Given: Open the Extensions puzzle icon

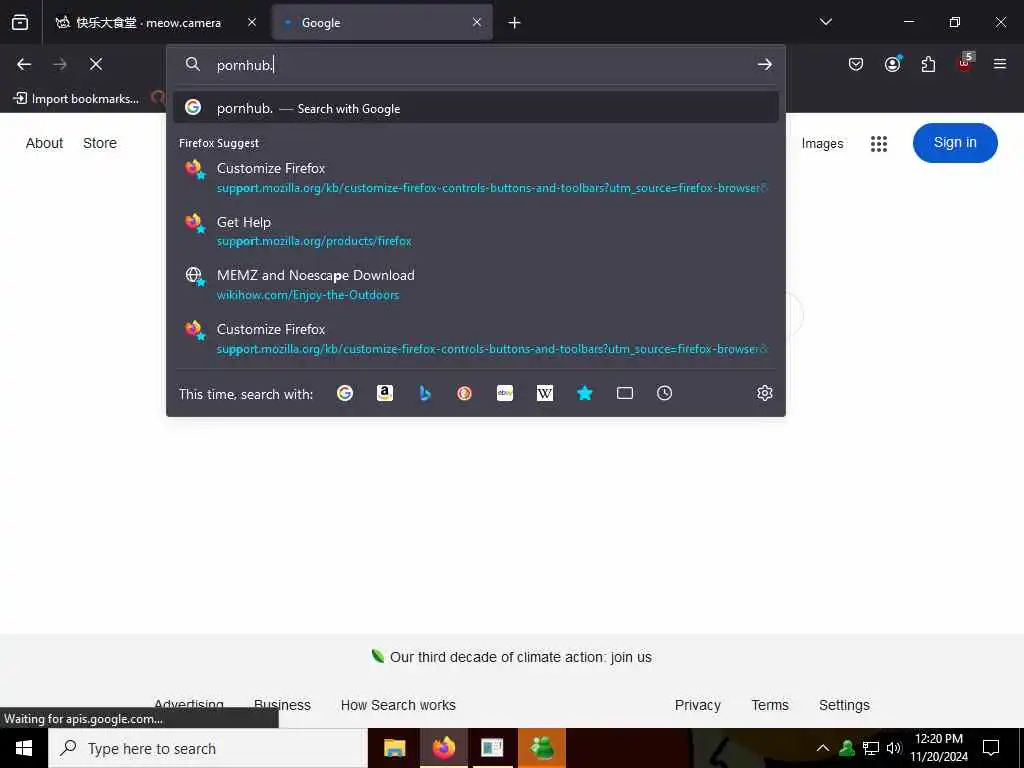Looking at the screenshot, I should tap(928, 64).
